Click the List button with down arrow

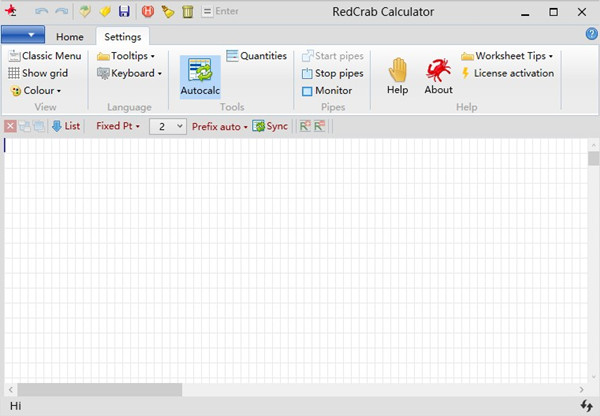[66, 126]
